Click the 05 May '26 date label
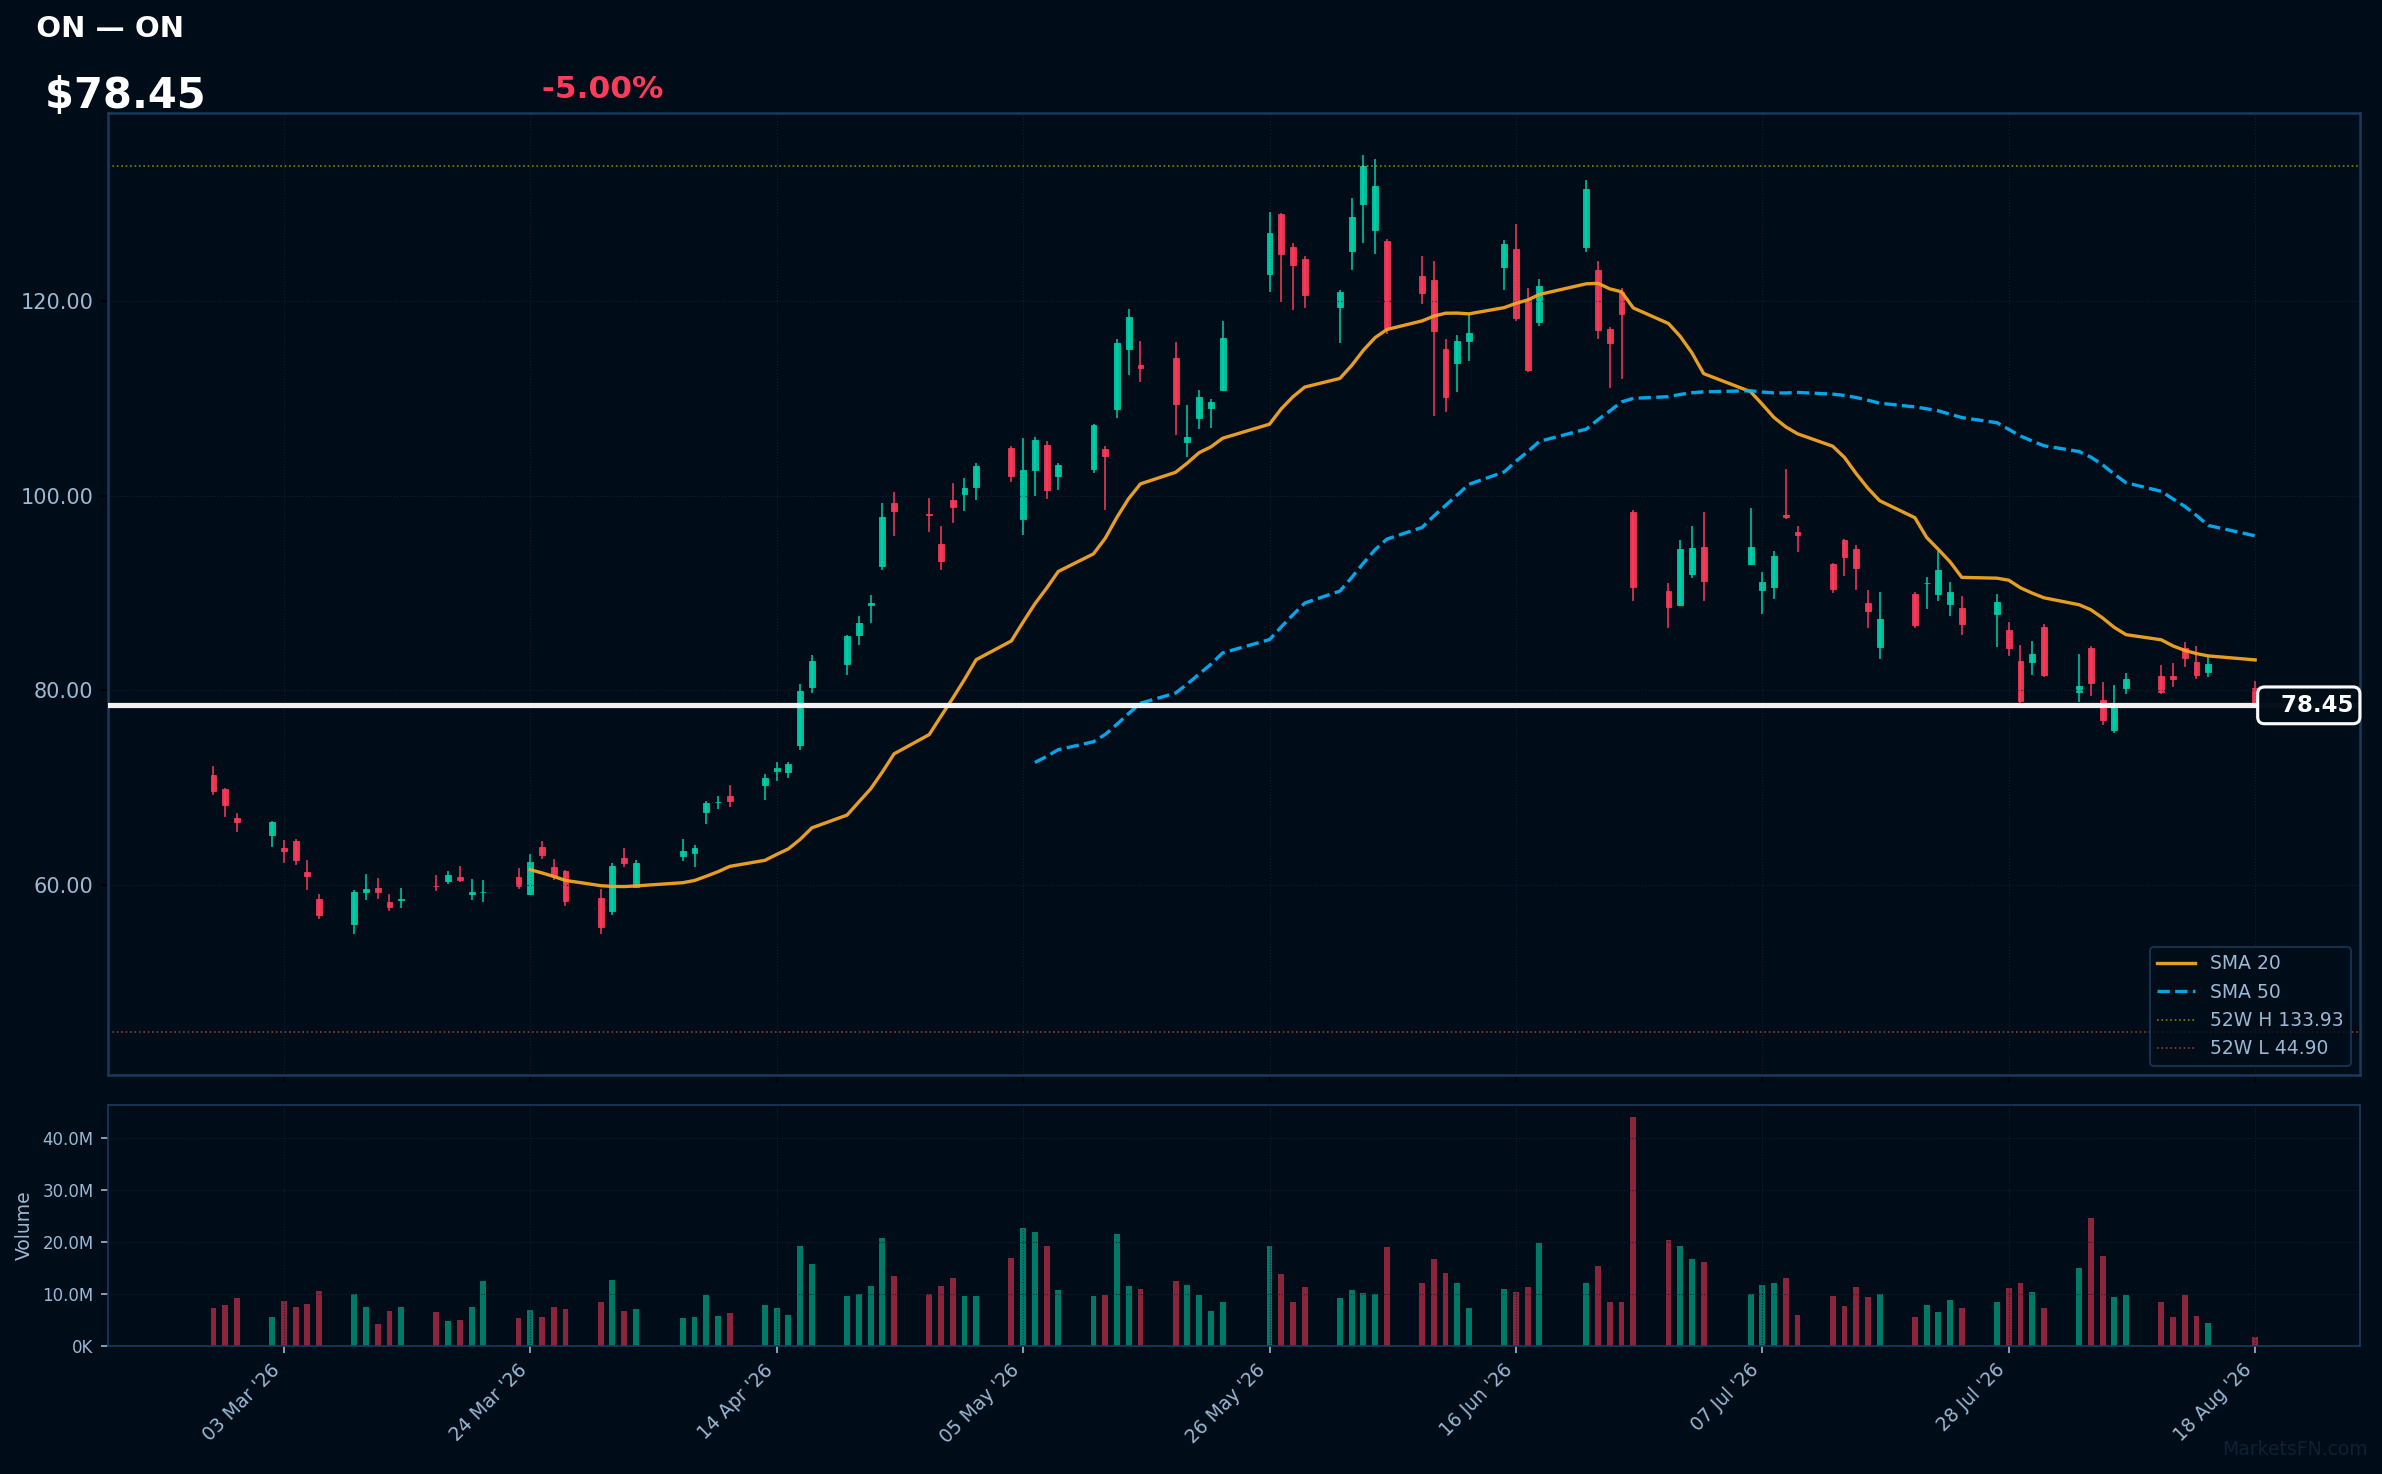Screen dimensions: 2382x1474 click(979, 1401)
